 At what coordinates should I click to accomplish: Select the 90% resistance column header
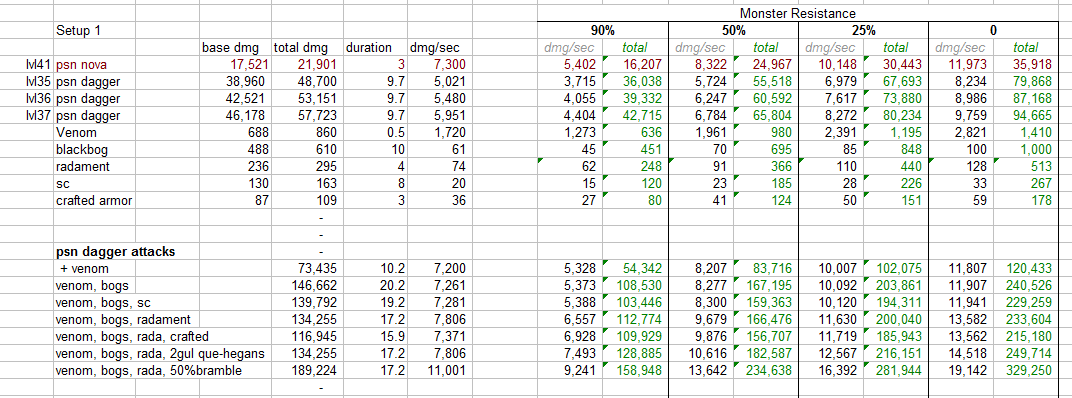[x=602, y=31]
